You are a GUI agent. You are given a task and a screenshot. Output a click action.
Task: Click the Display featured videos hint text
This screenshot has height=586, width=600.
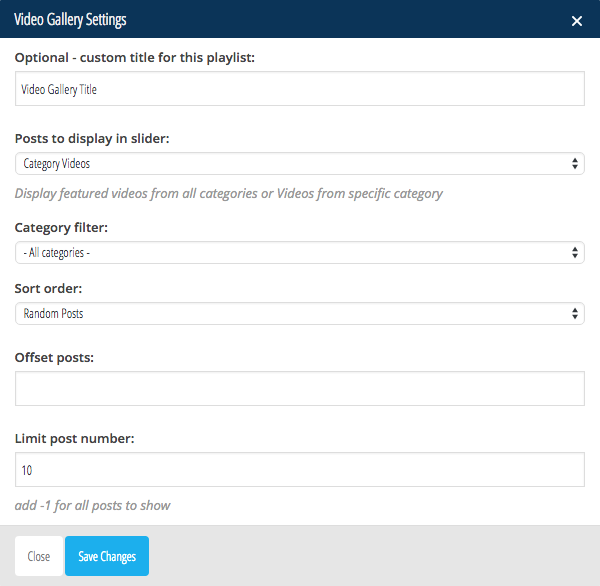[x=228, y=194]
